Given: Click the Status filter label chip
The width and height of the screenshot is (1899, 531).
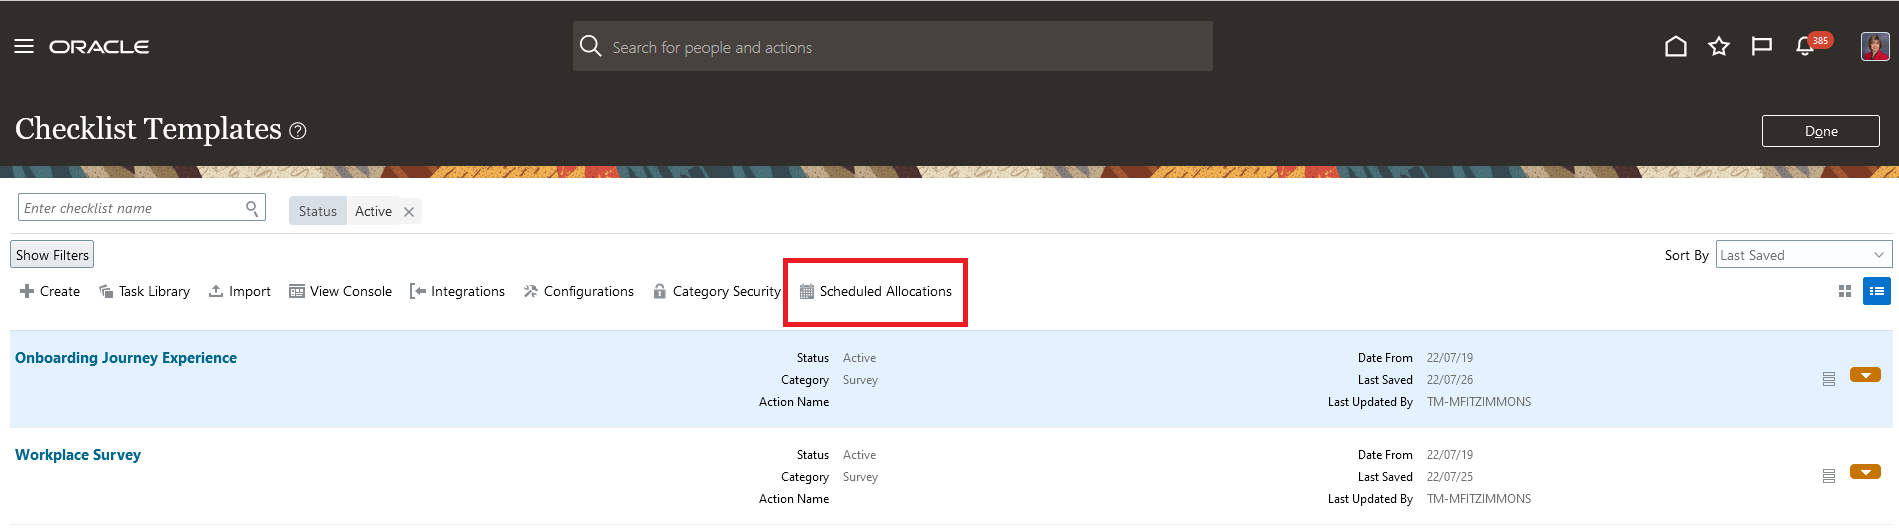Looking at the screenshot, I should (318, 212).
